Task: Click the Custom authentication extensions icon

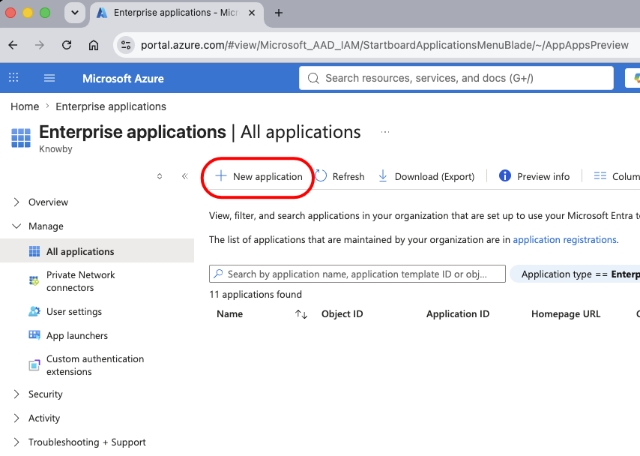Action: [34, 365]
